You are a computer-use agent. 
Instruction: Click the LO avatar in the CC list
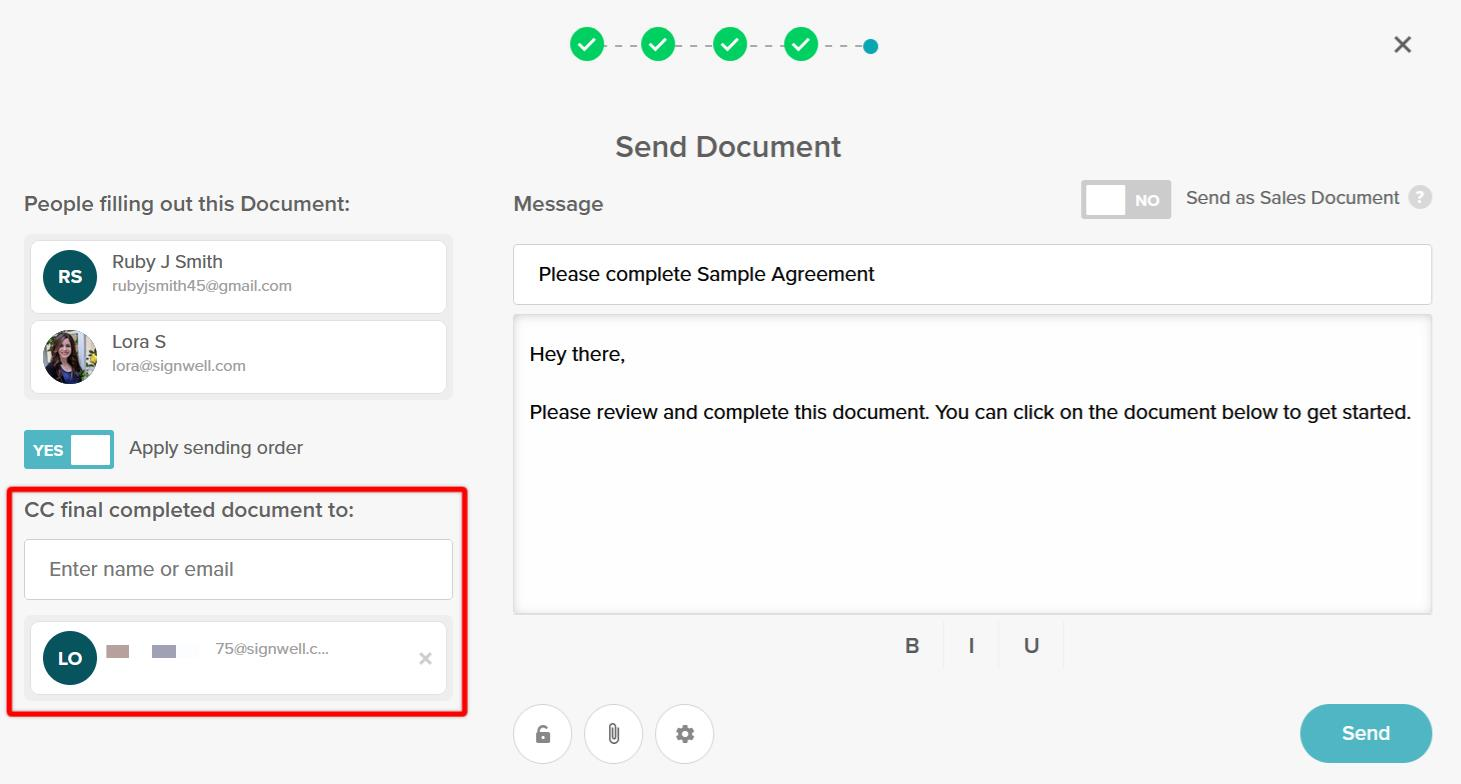pyautogui.click(x=70, y=658)
